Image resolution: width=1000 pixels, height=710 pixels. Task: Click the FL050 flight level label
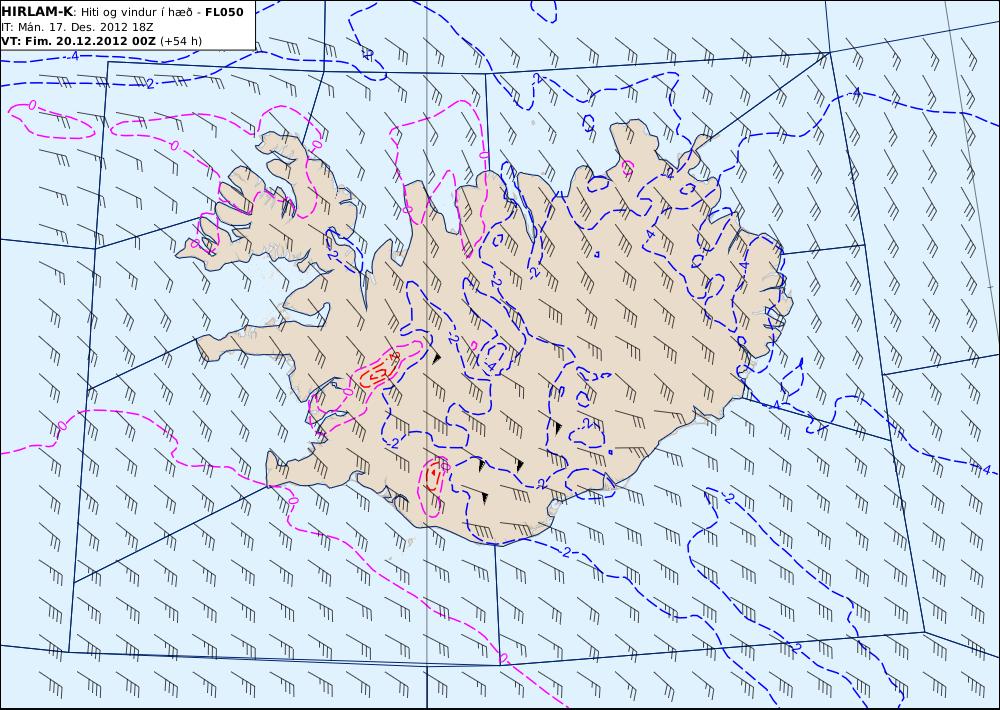coord(224,12)
